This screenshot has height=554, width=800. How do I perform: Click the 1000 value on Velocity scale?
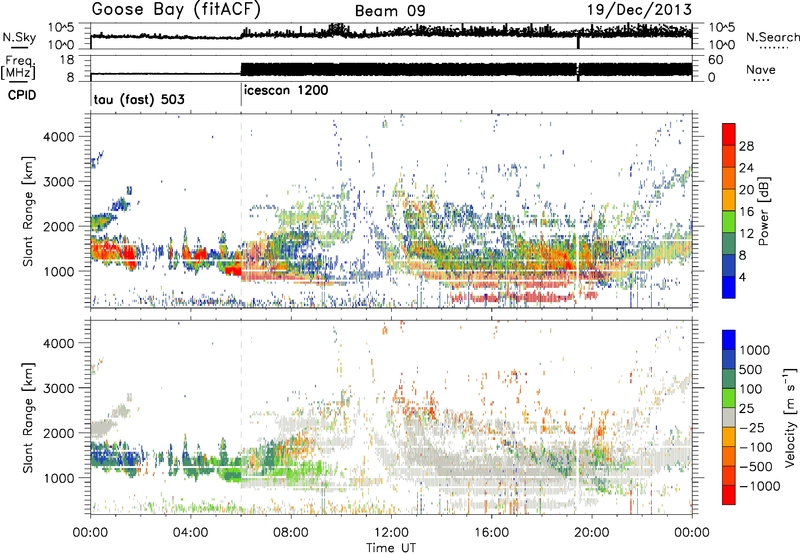[755, 350]
